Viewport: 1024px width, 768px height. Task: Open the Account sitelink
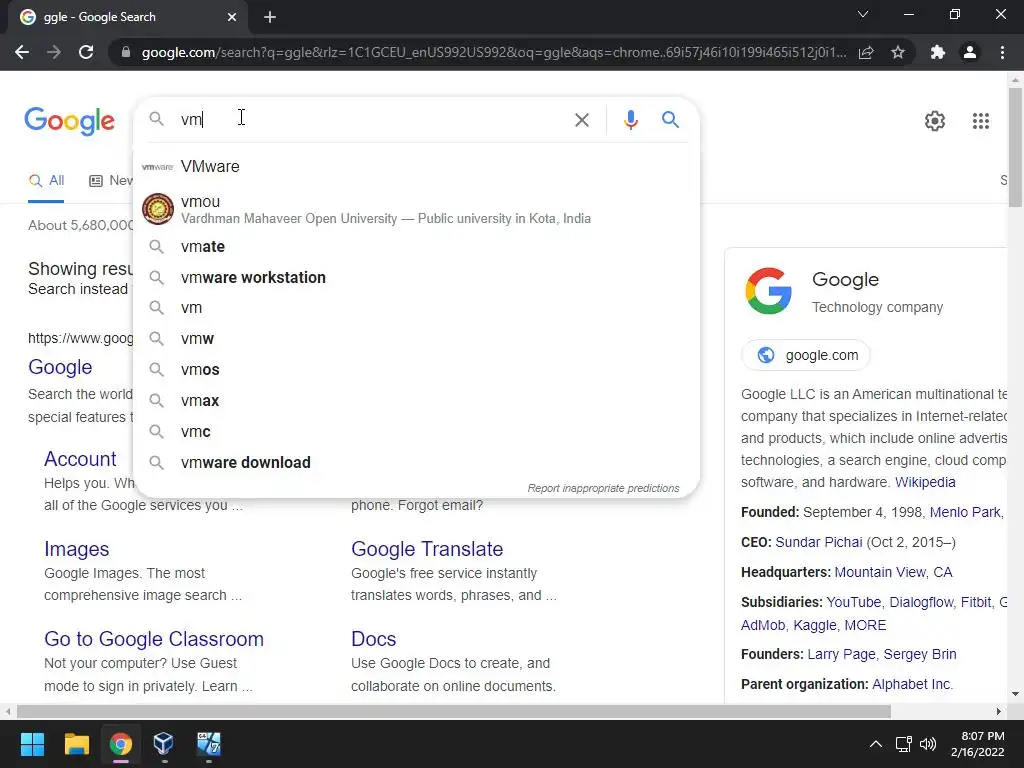tap(80, 459)
